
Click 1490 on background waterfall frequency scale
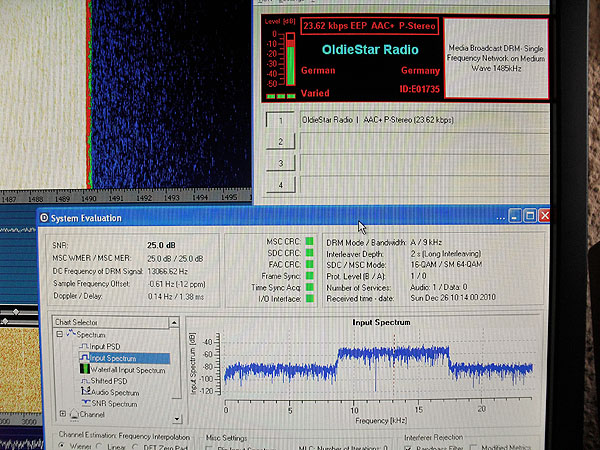pos(88,198)
